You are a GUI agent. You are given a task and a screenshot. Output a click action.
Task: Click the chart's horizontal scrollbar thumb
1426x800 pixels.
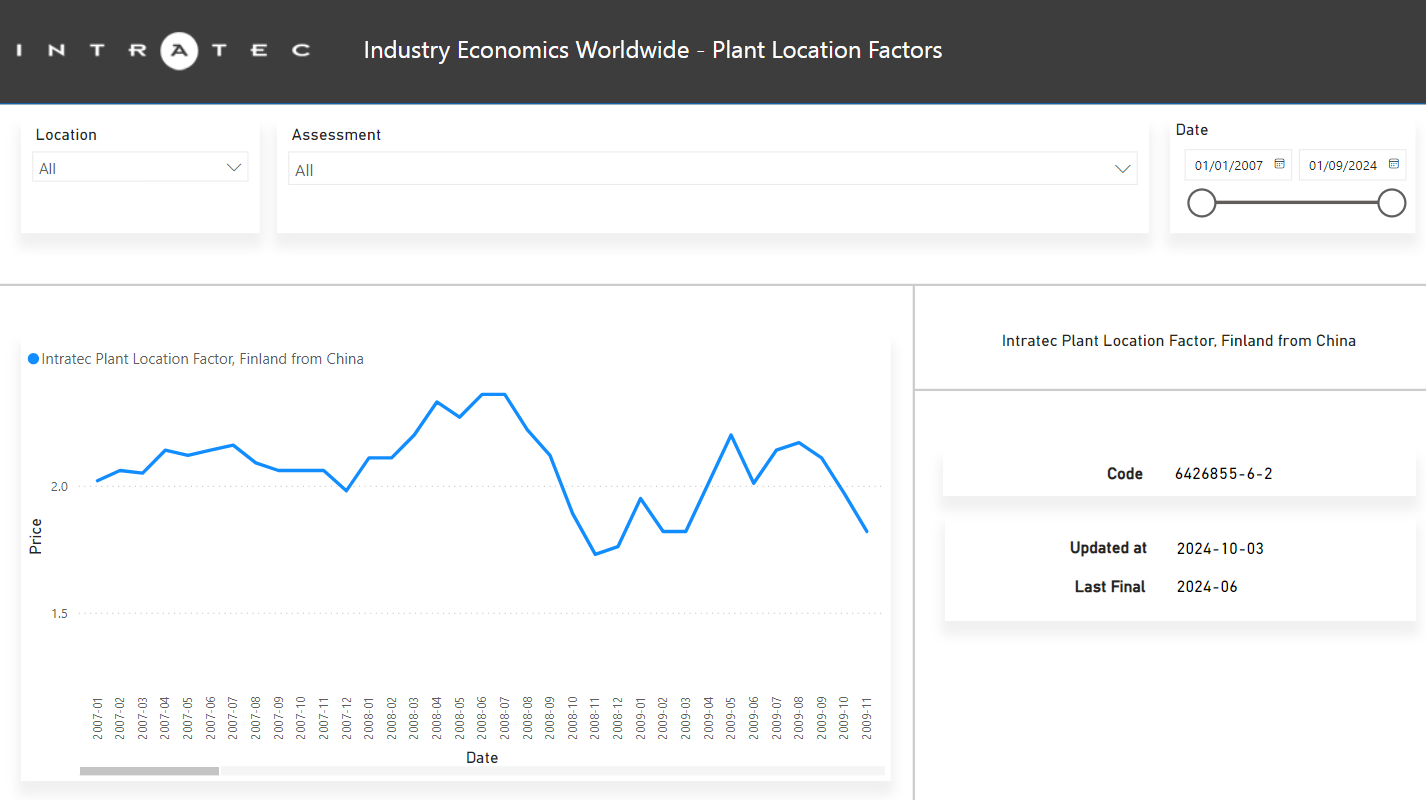(149, 771)
